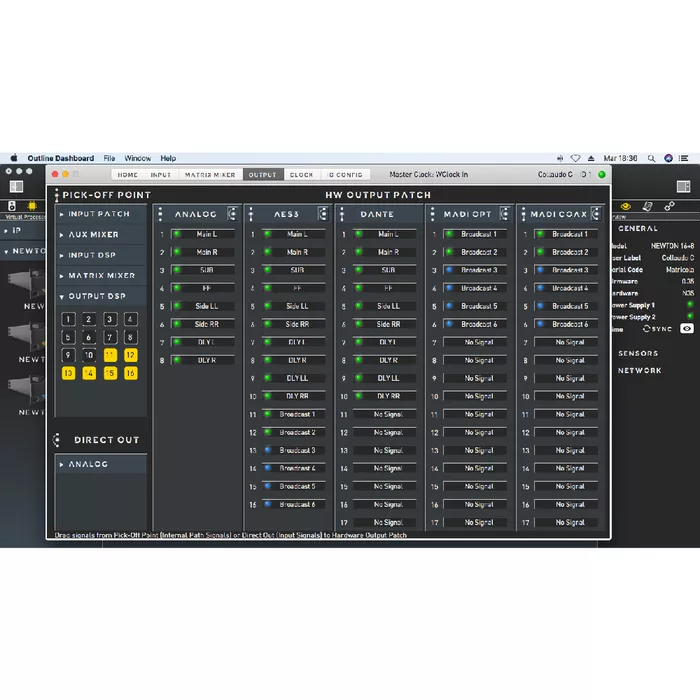
Task: Toggle yellow Output DSP channel 13 button
Action: tap(68, 373)
